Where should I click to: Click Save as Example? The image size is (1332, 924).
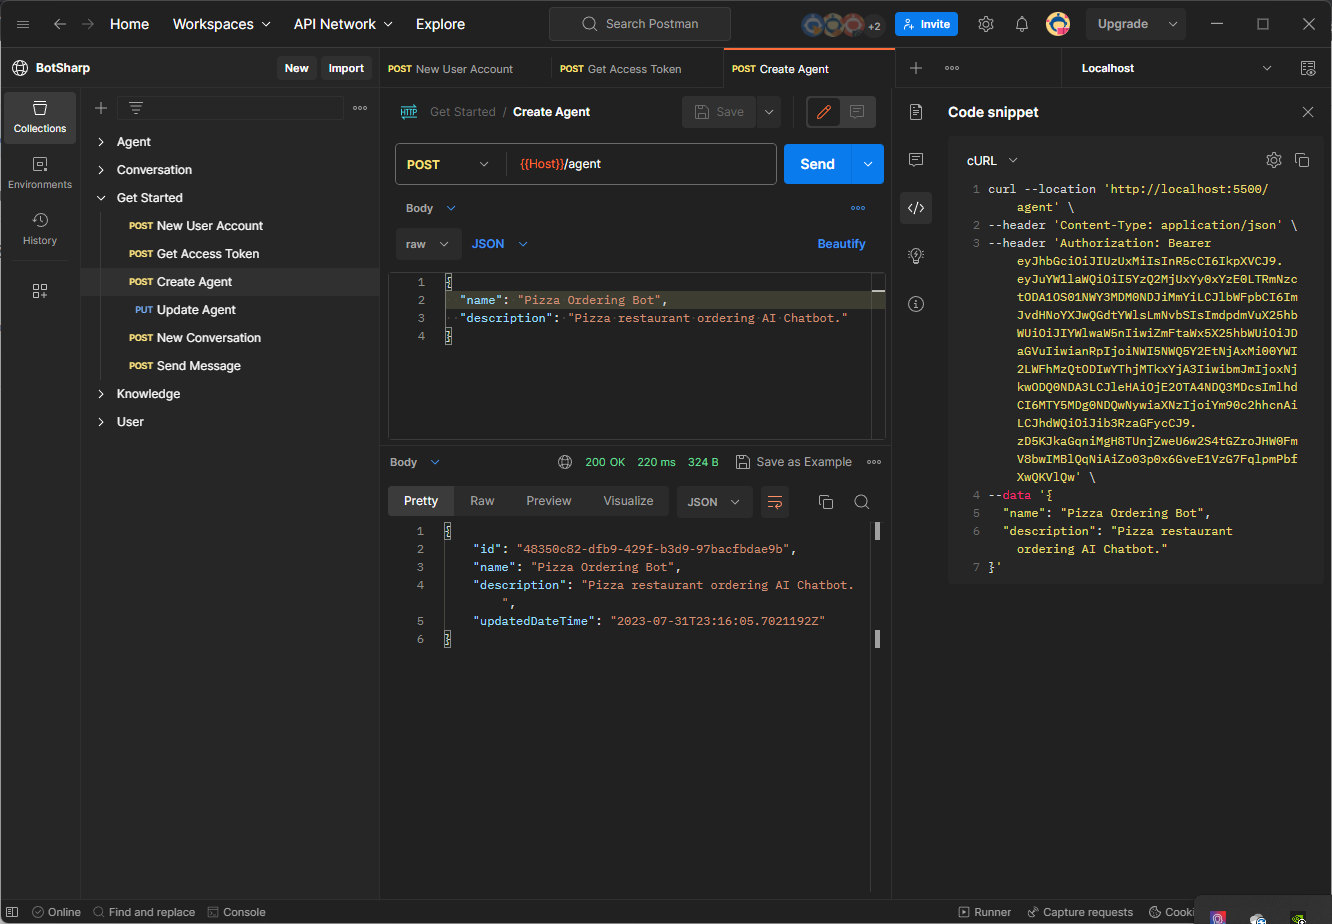point(794,462)
